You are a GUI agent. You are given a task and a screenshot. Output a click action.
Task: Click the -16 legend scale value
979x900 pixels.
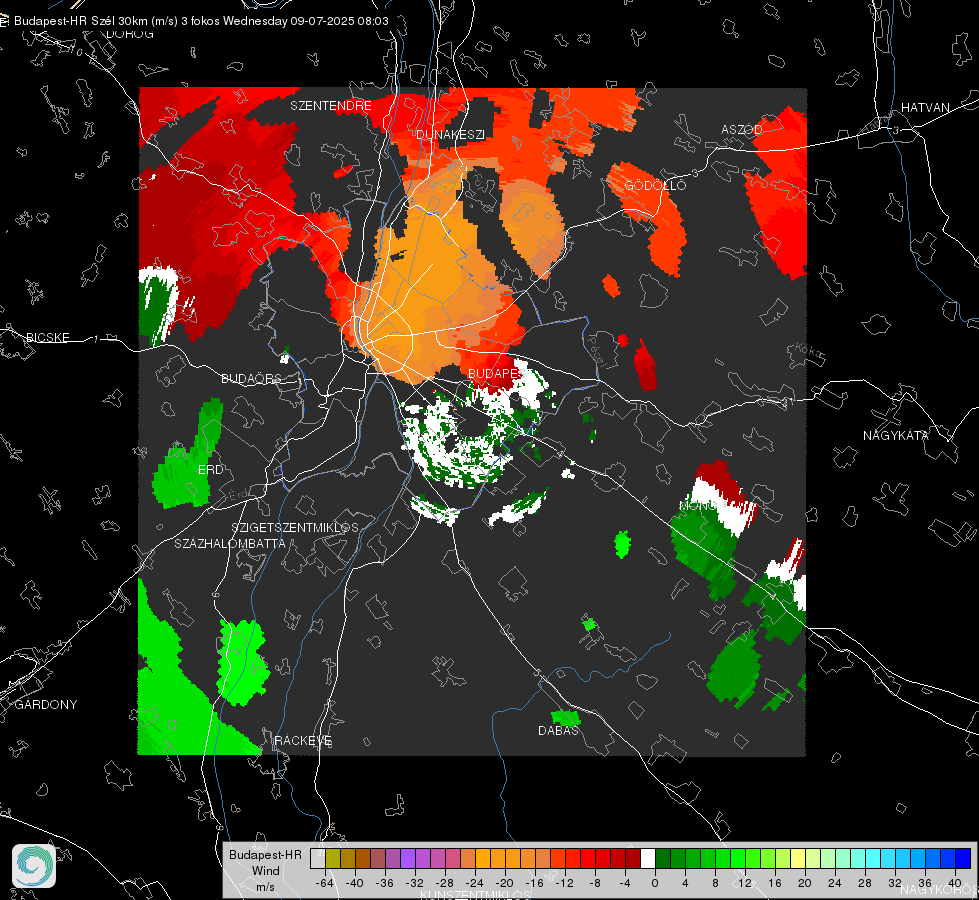(534, 883)
